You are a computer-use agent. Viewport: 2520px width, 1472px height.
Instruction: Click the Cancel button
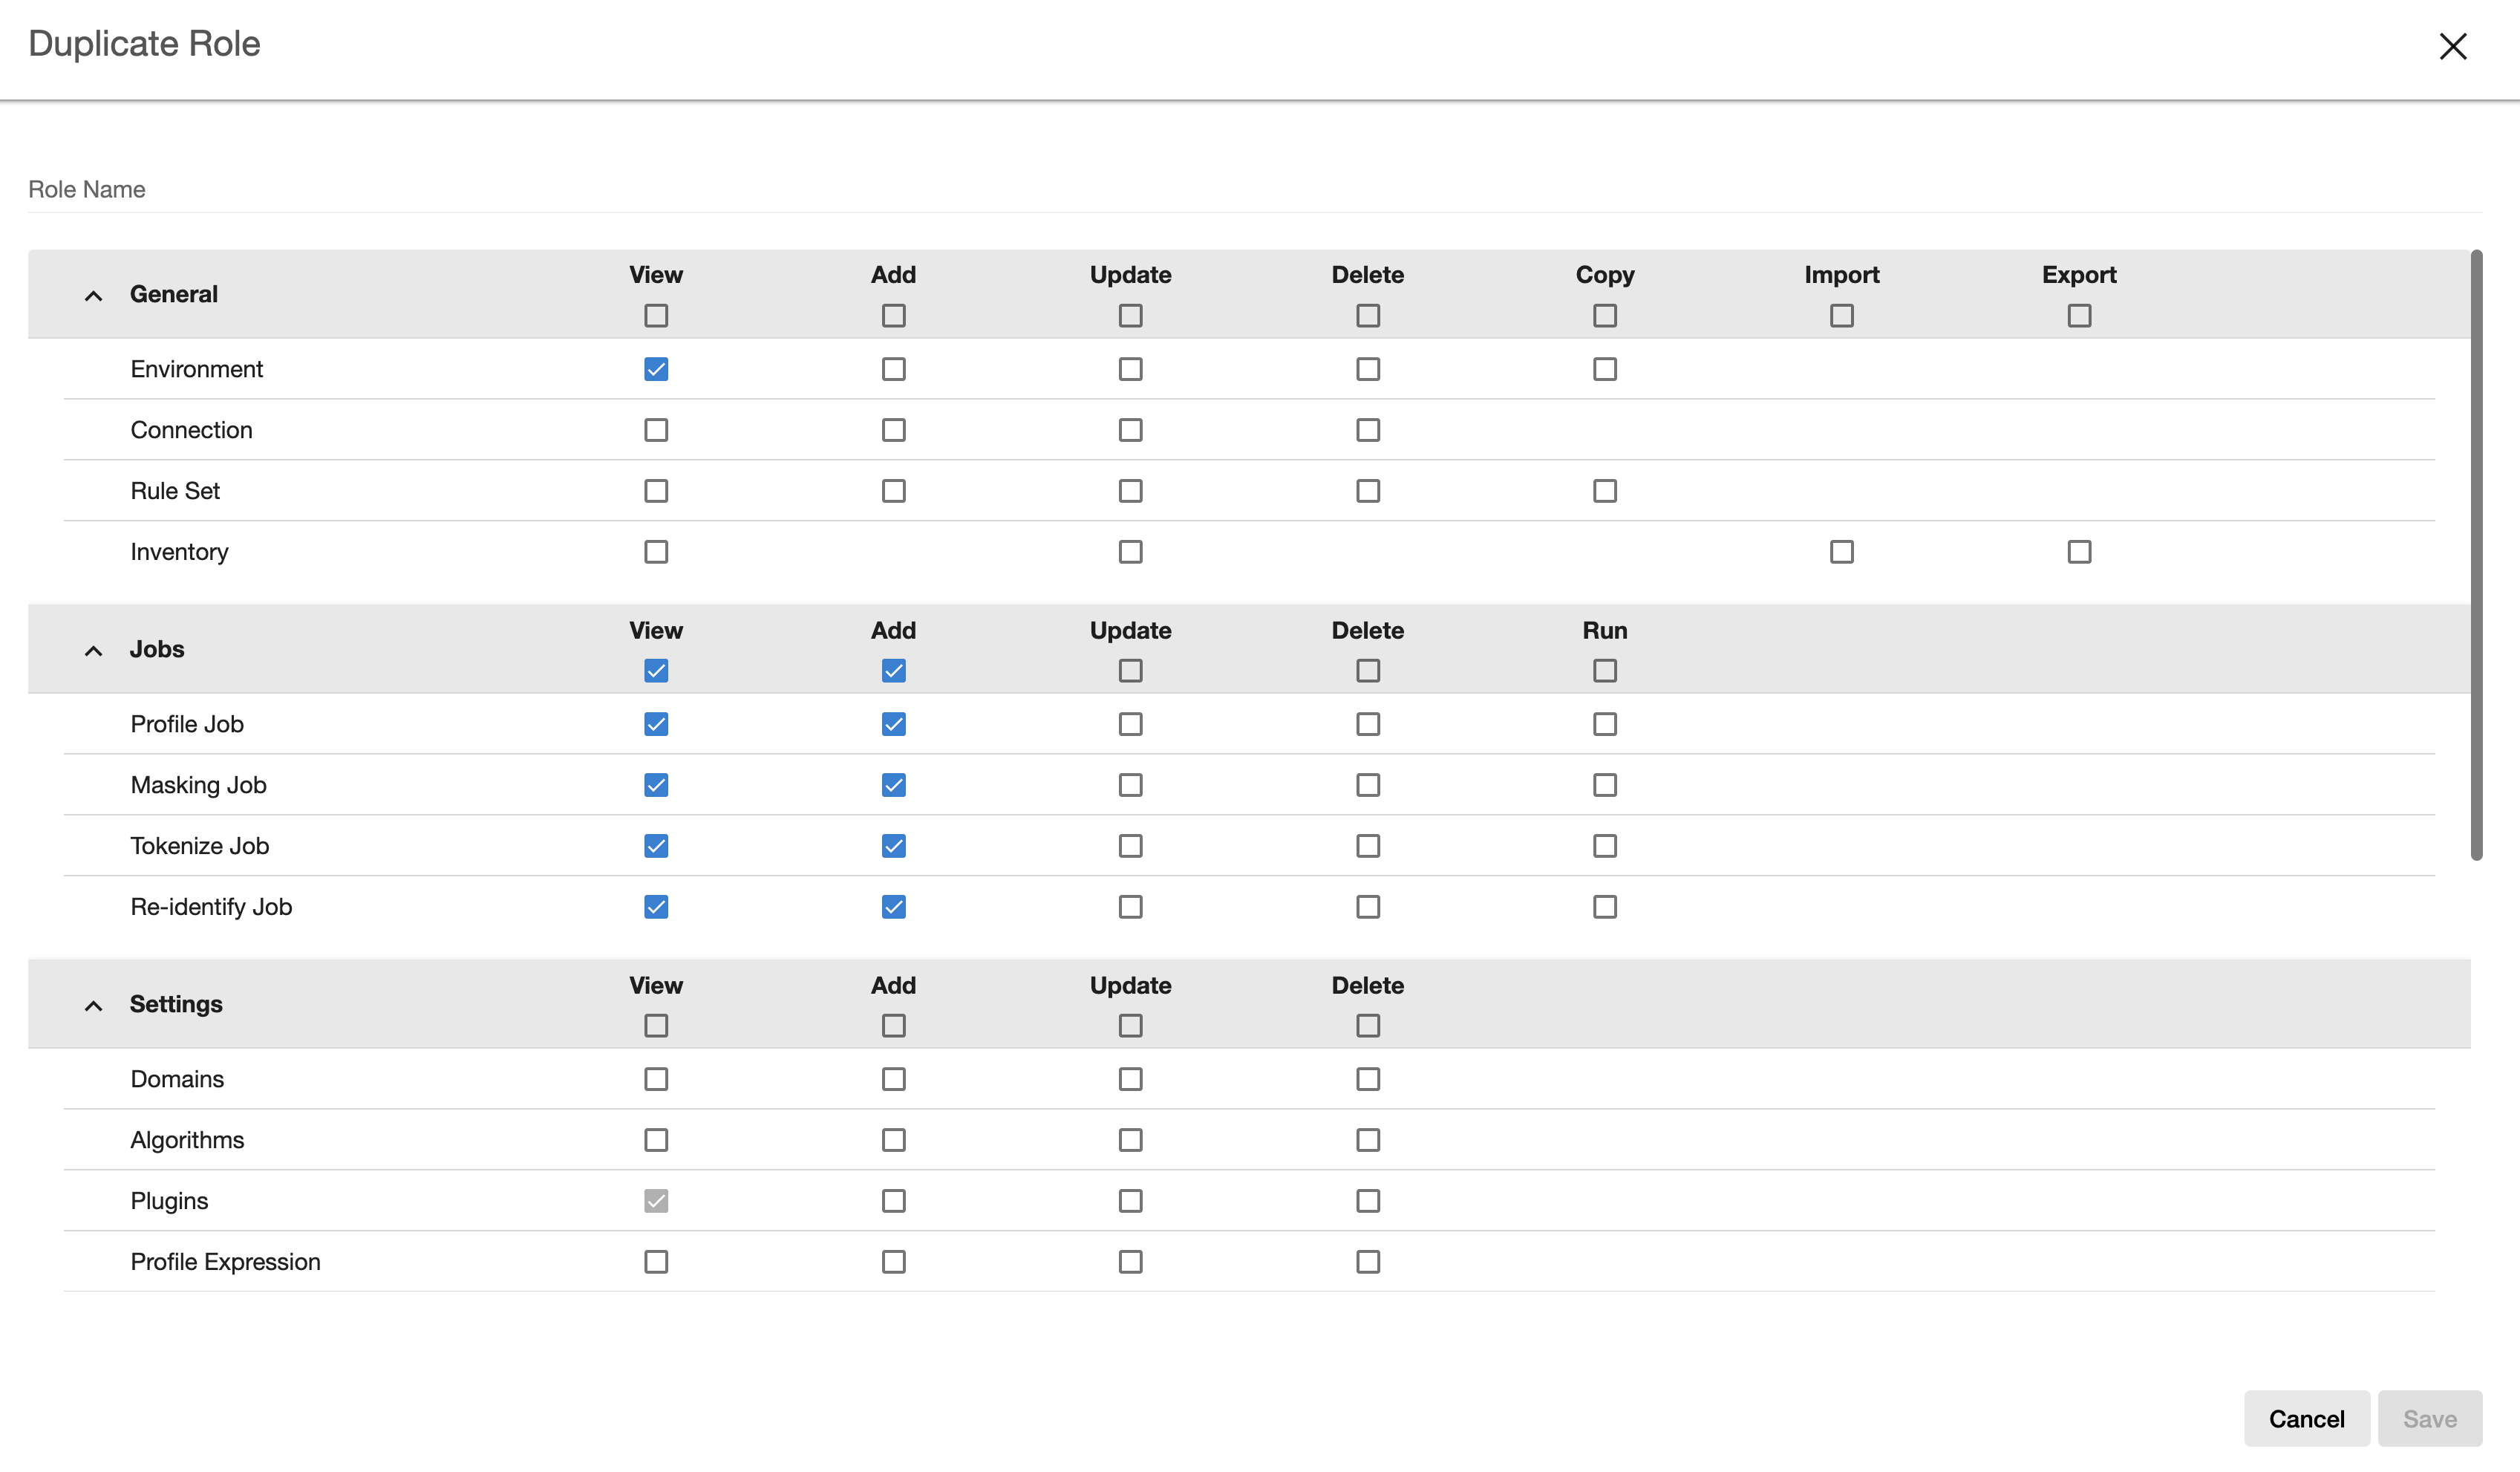click(2305, 1418)
